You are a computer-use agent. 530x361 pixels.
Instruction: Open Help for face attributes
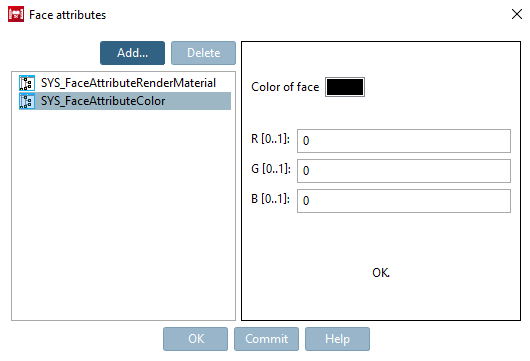click(337, 339)
